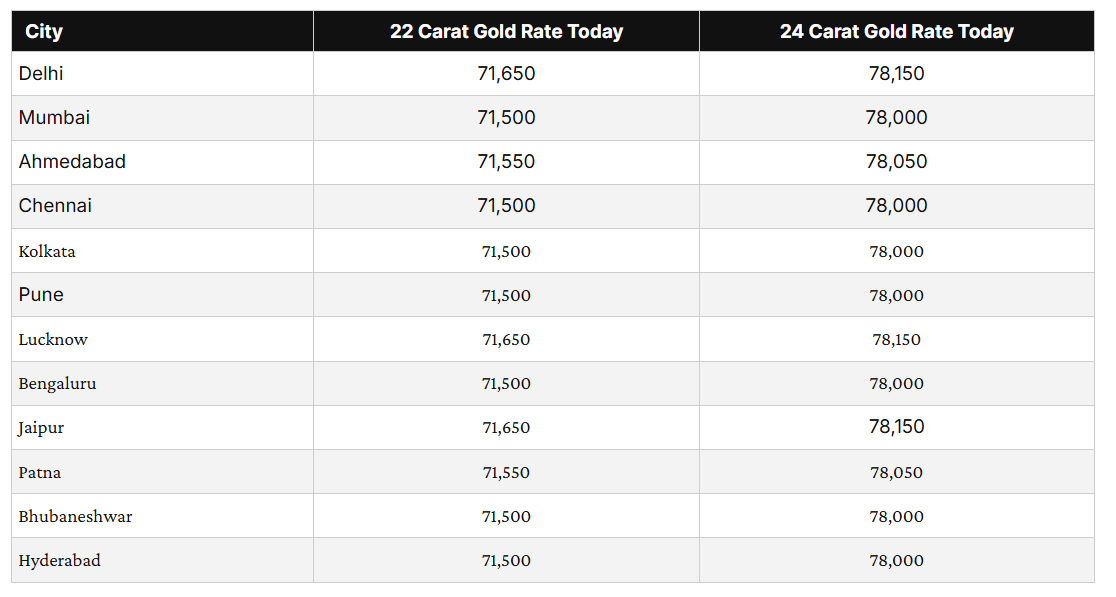Click the Ahmedabad city name

72,162
